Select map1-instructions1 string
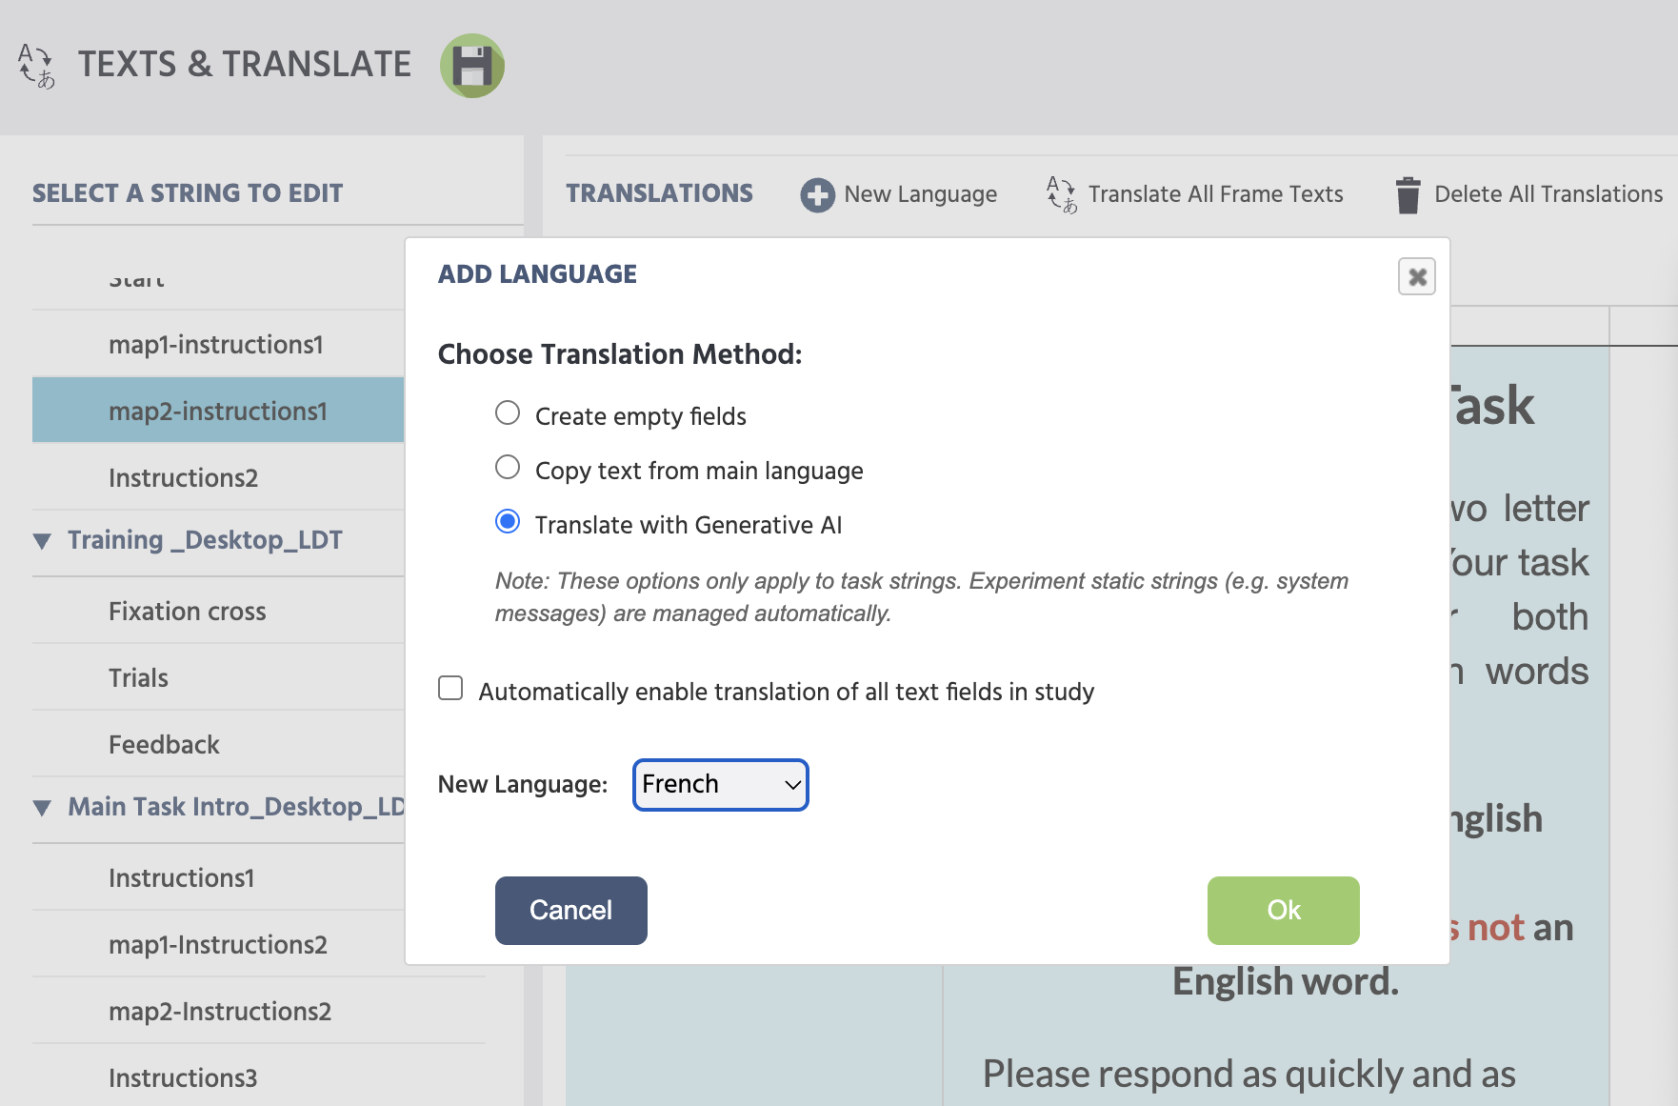This screenshot has width=1678, height=1106. tap(218, 344)
